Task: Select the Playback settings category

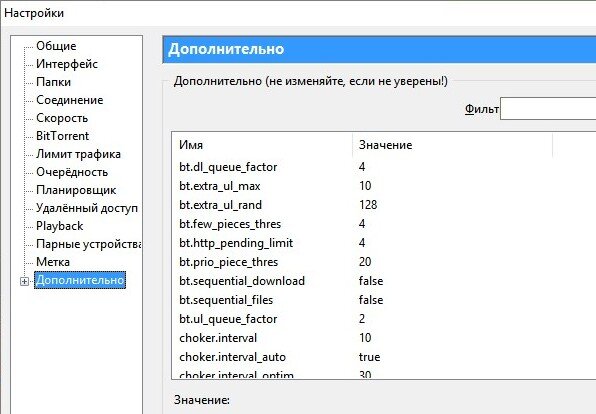Action: coord(60,226)
